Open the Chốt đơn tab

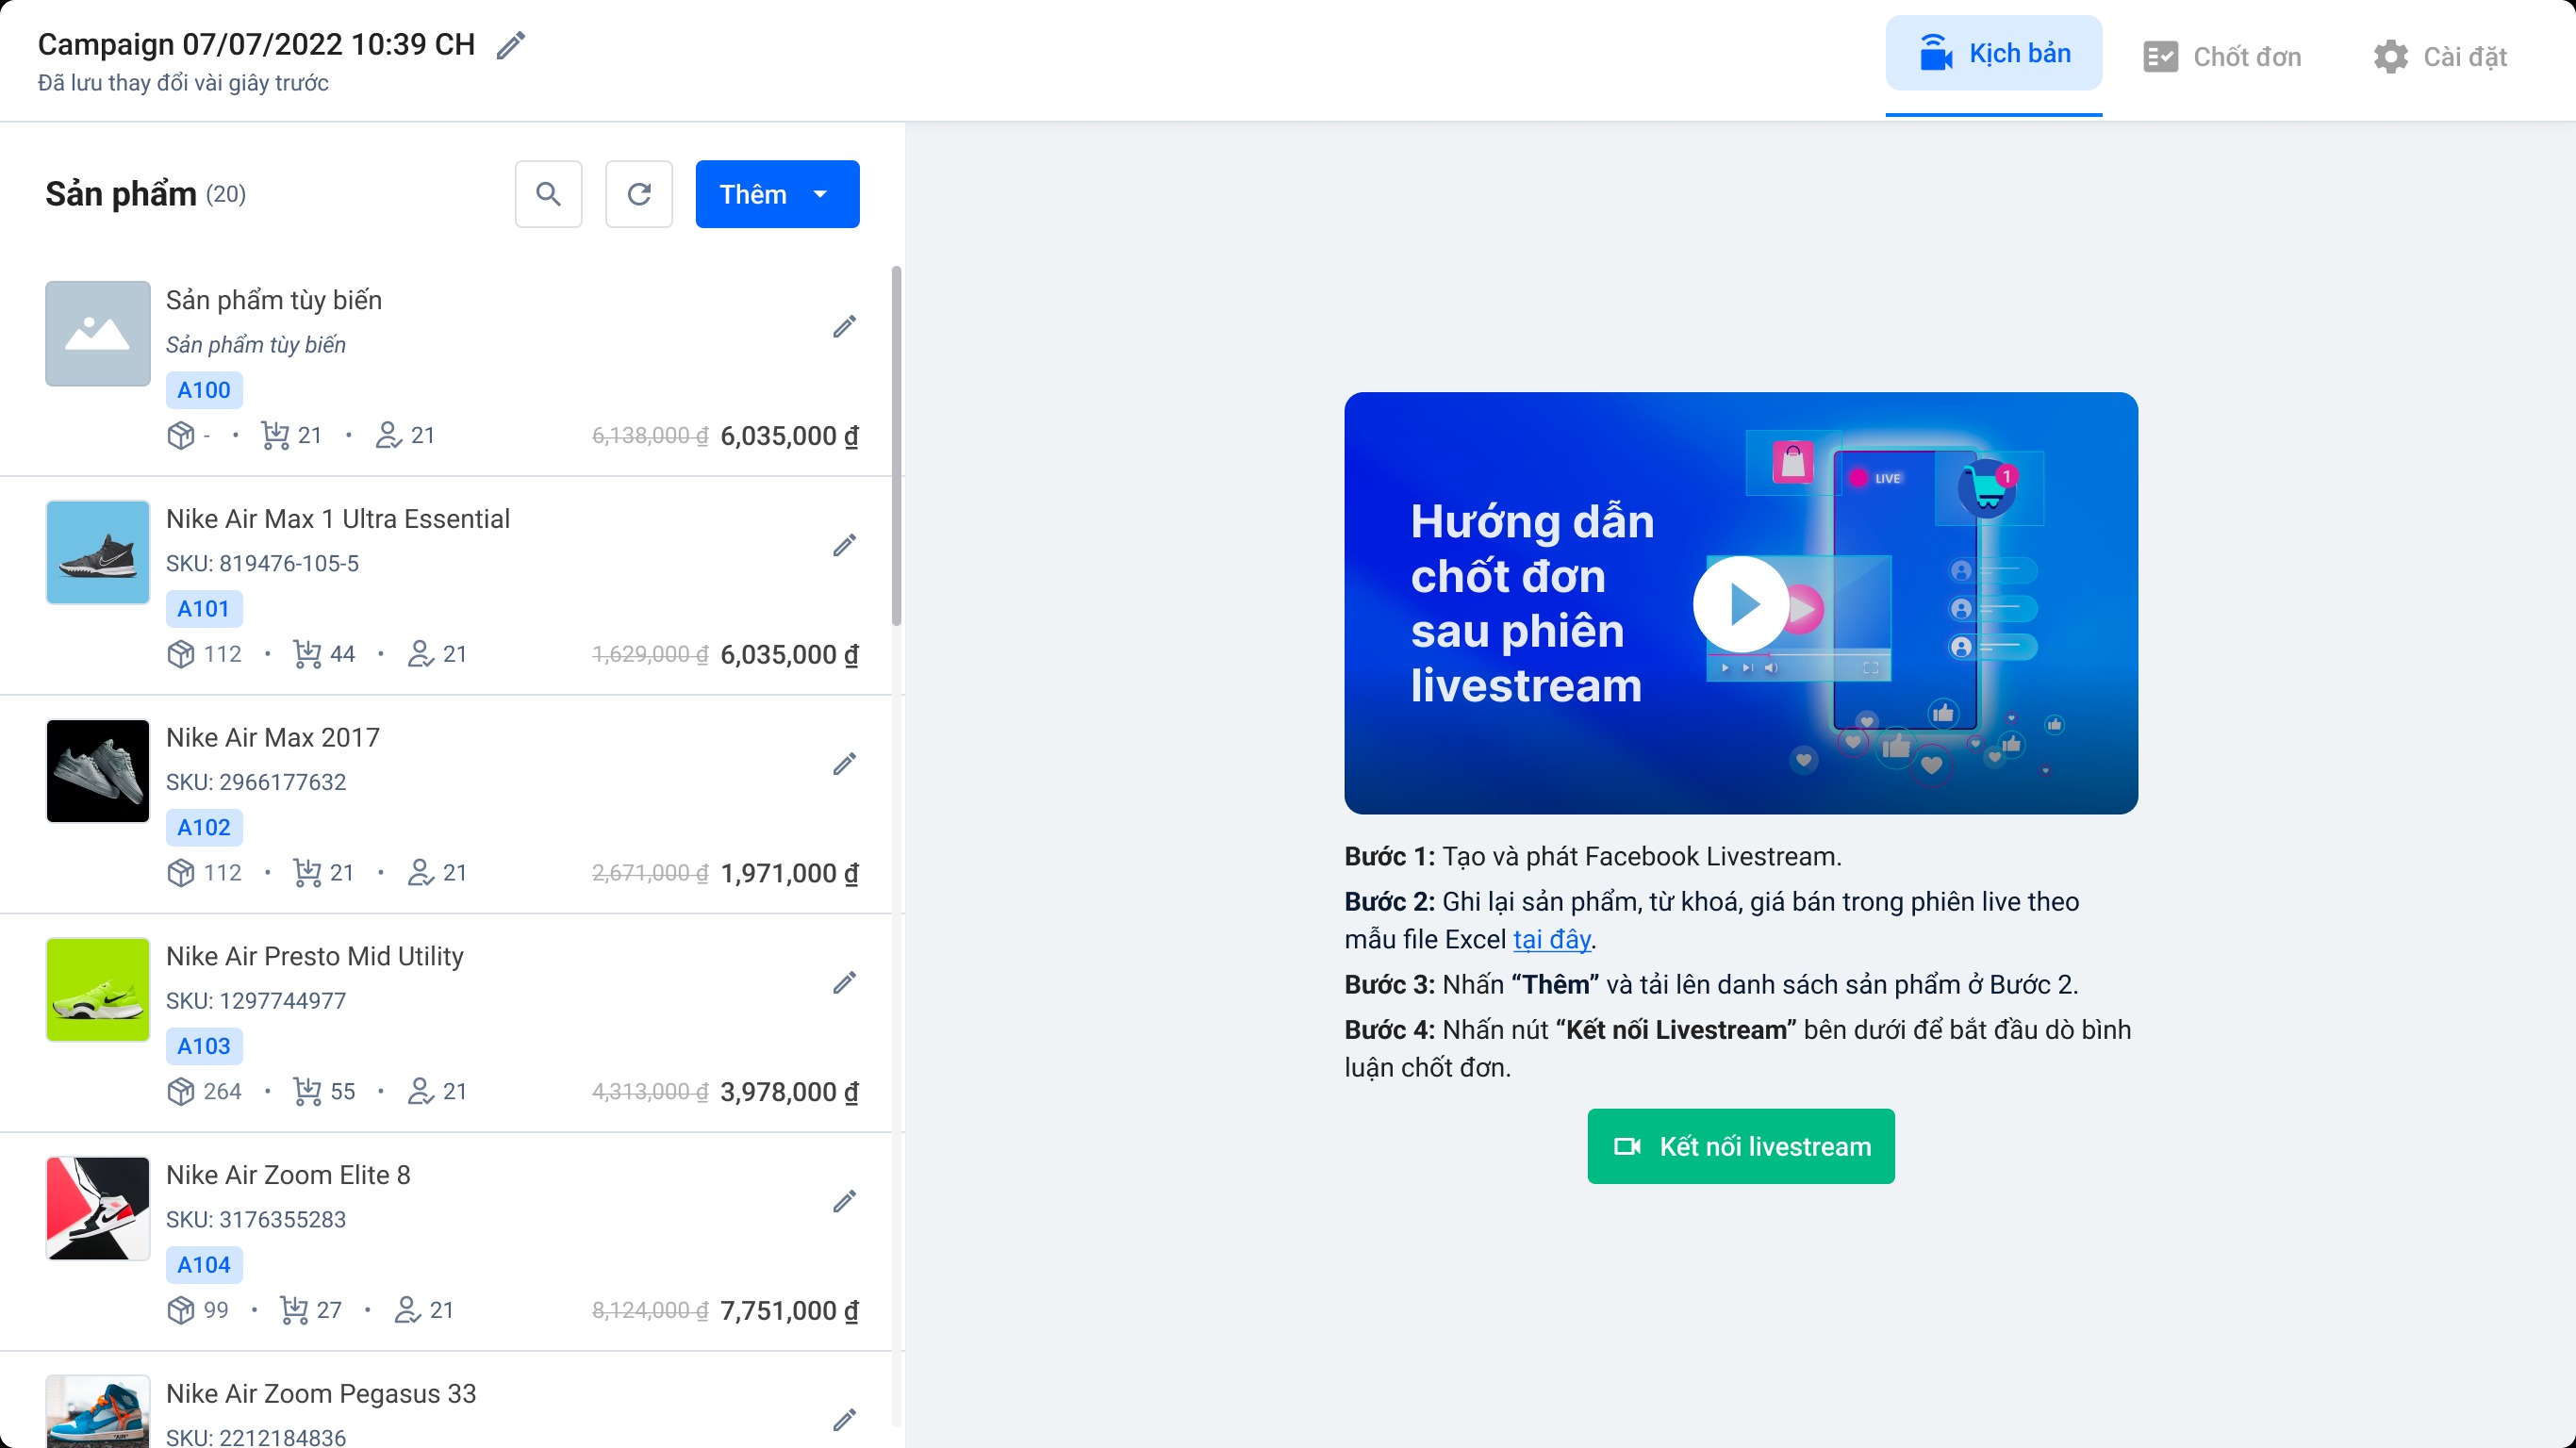pyautogui.click(x=2222, y=57)
